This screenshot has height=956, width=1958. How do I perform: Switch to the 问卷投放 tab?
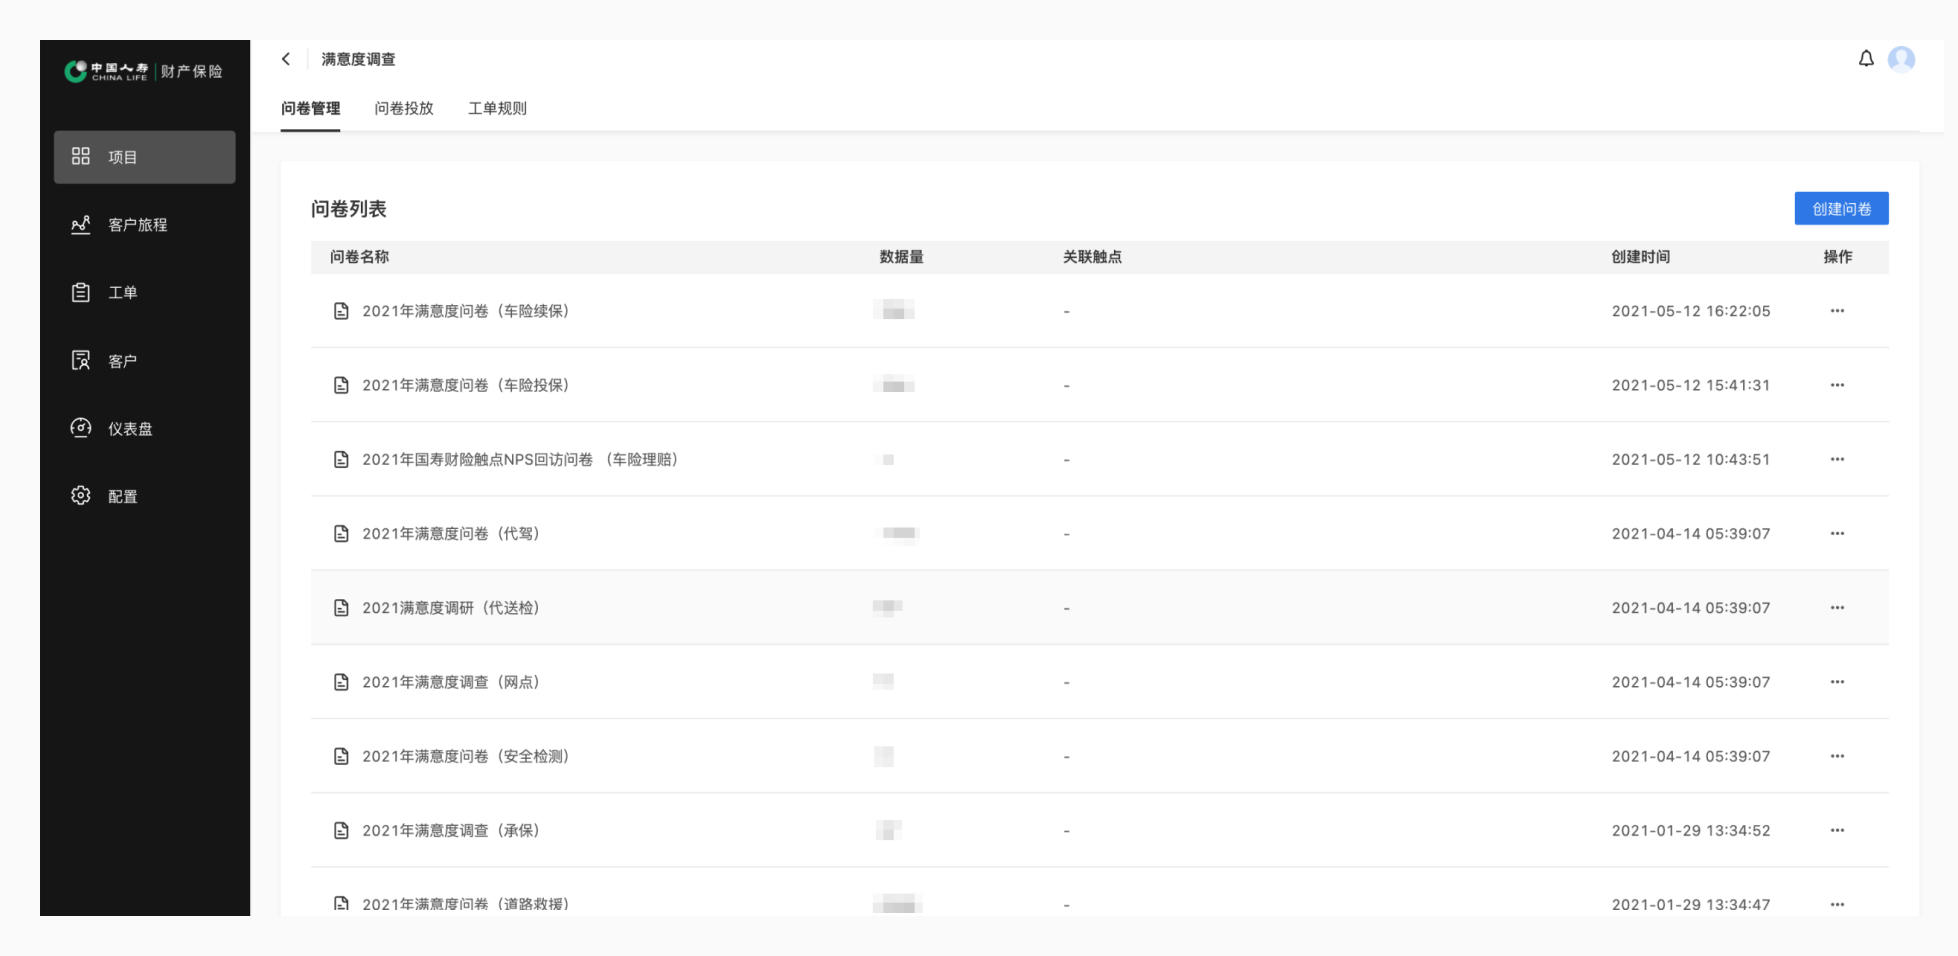coord(404,108)
